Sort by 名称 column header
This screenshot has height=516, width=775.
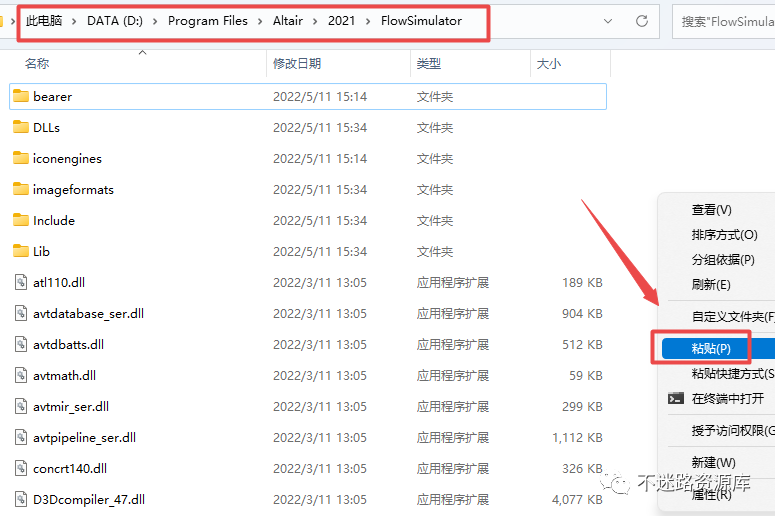(37, 63)
